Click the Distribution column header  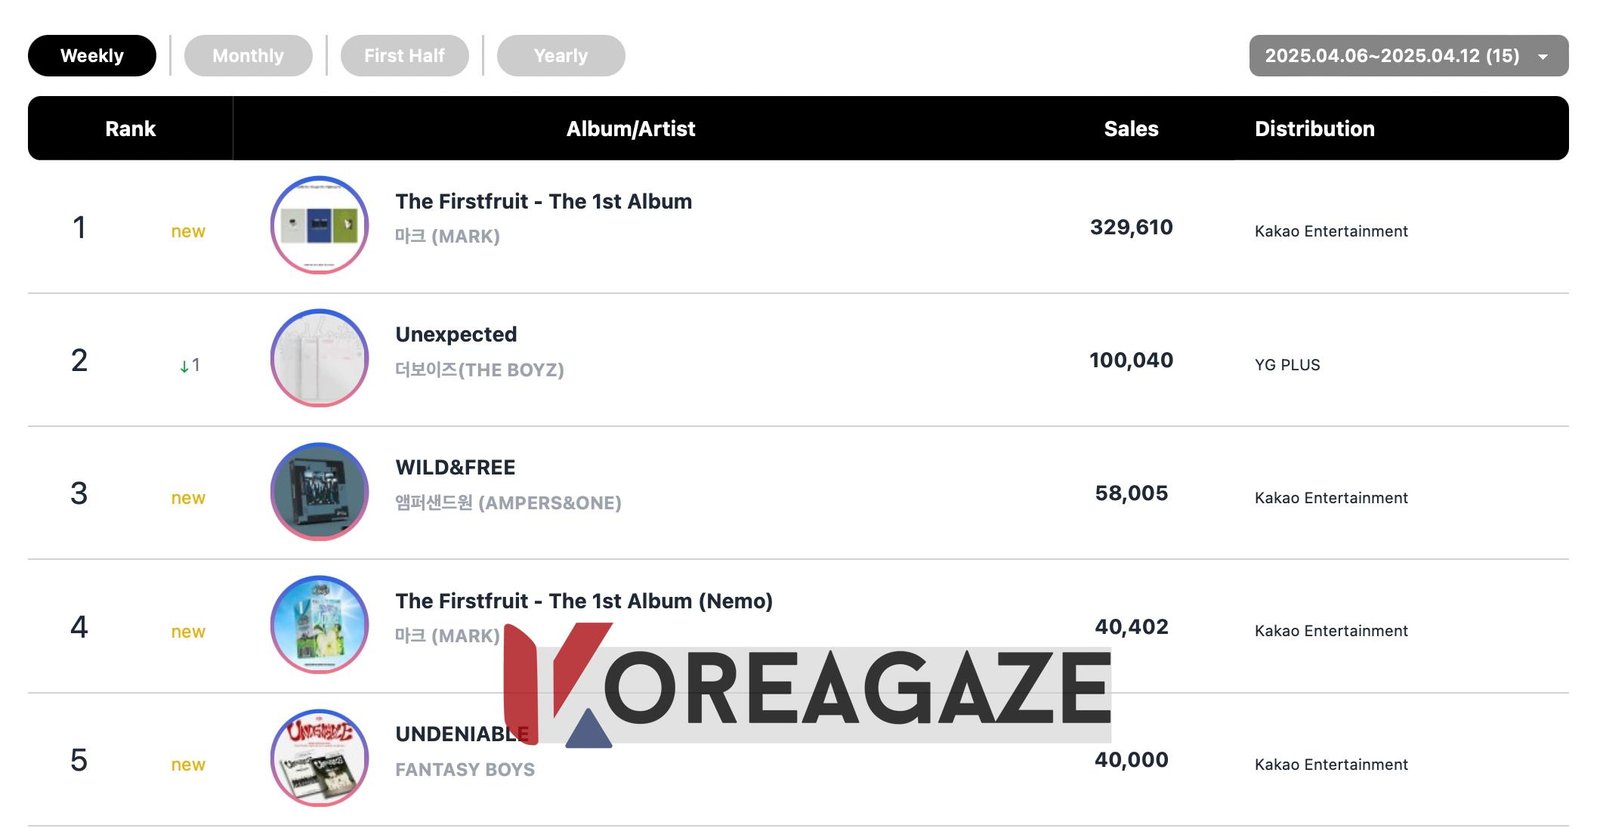(1314, 129)
